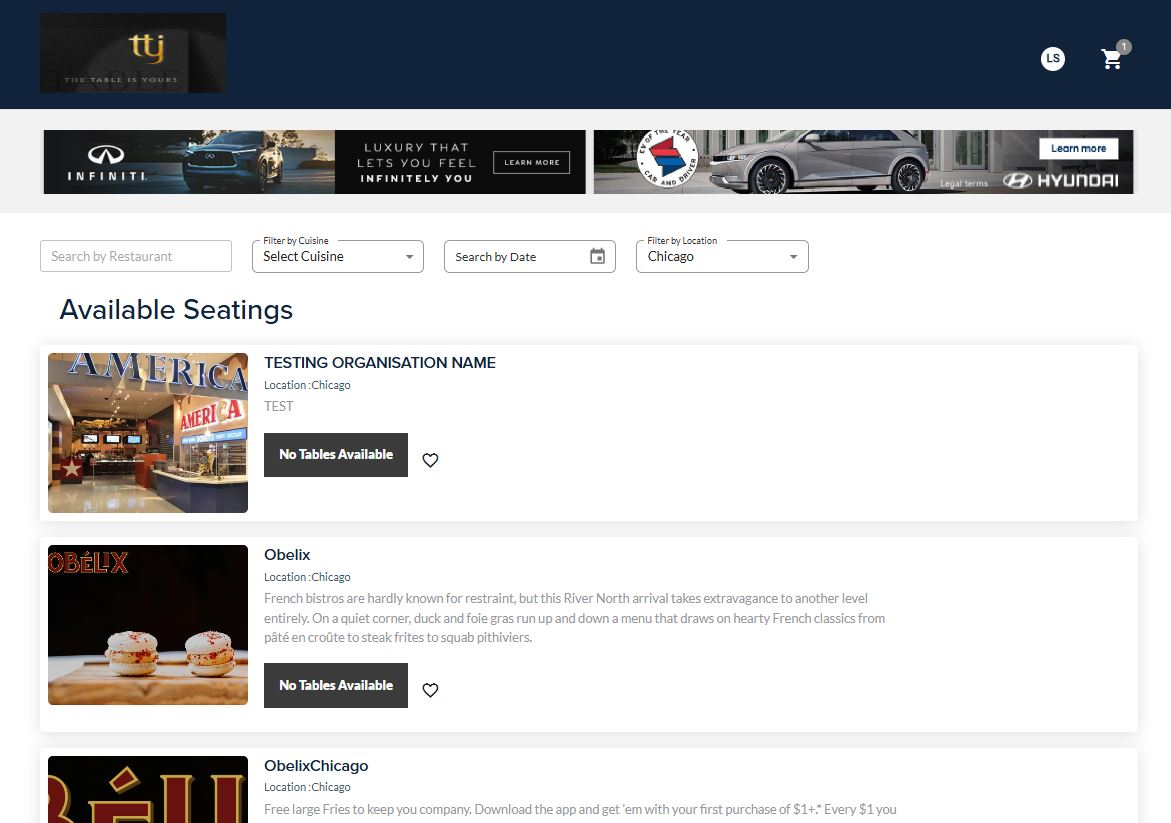Image resolution: width=1171 pixels, height=823 pixels.
Task: Click the Obelix macarons thumbnail image
Action: 148,625
